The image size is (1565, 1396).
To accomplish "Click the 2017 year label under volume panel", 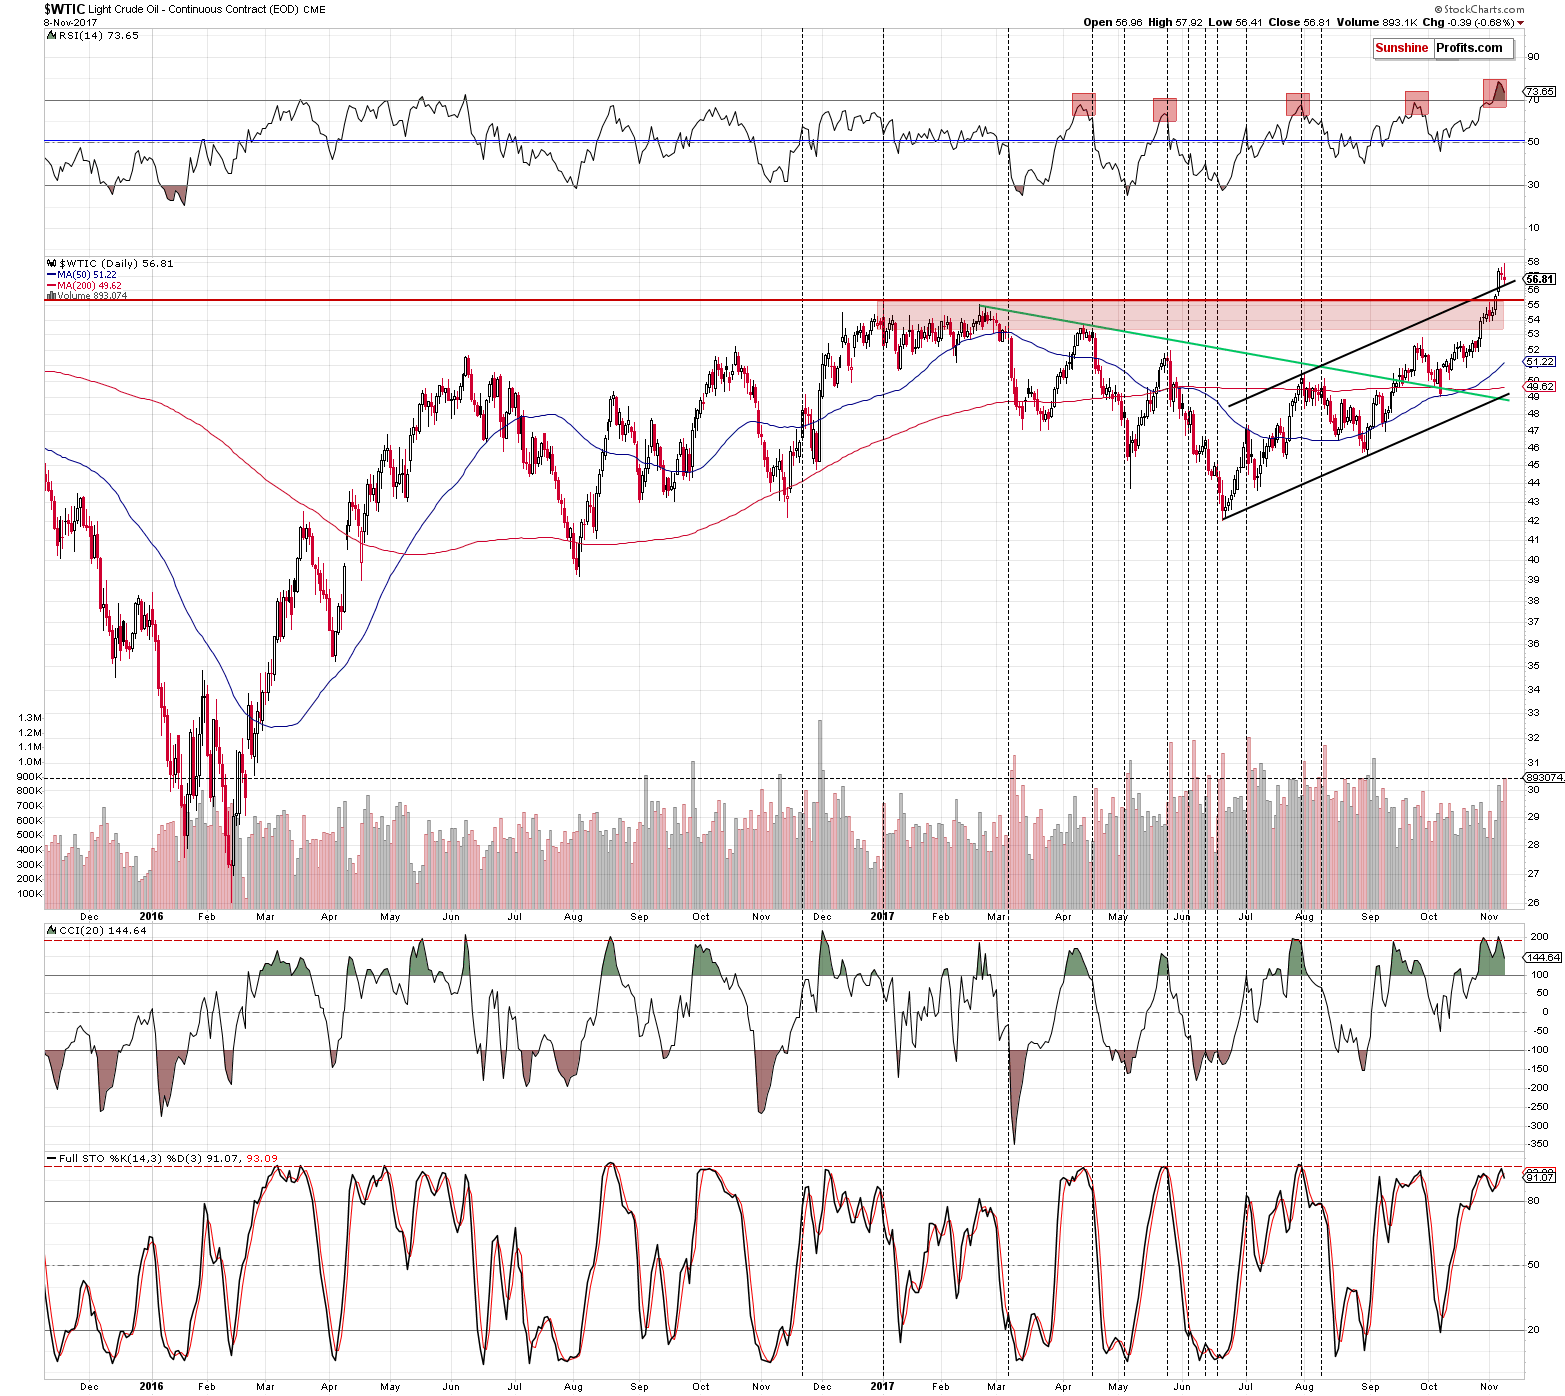I will 882,916.
